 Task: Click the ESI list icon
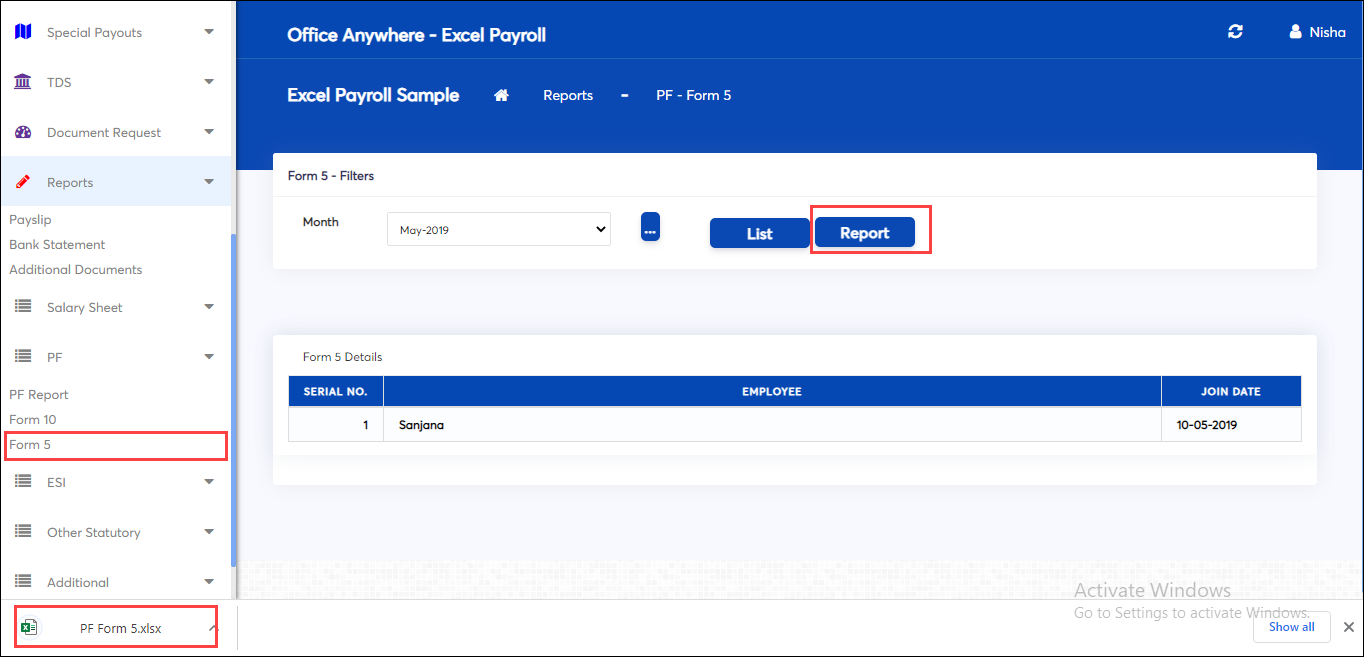point(23,482)
